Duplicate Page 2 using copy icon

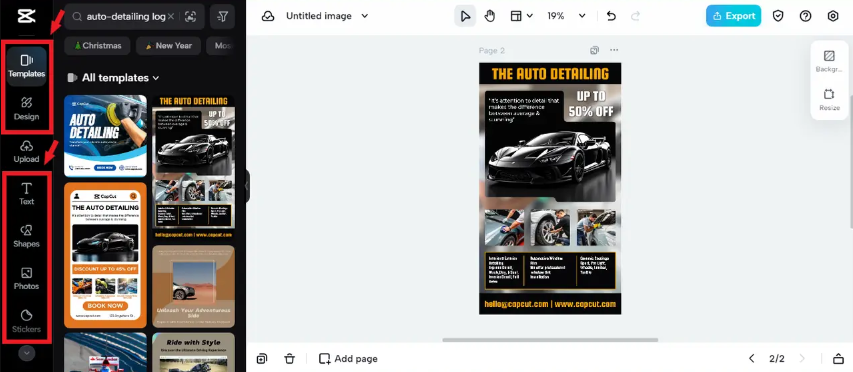pos(595,50)
